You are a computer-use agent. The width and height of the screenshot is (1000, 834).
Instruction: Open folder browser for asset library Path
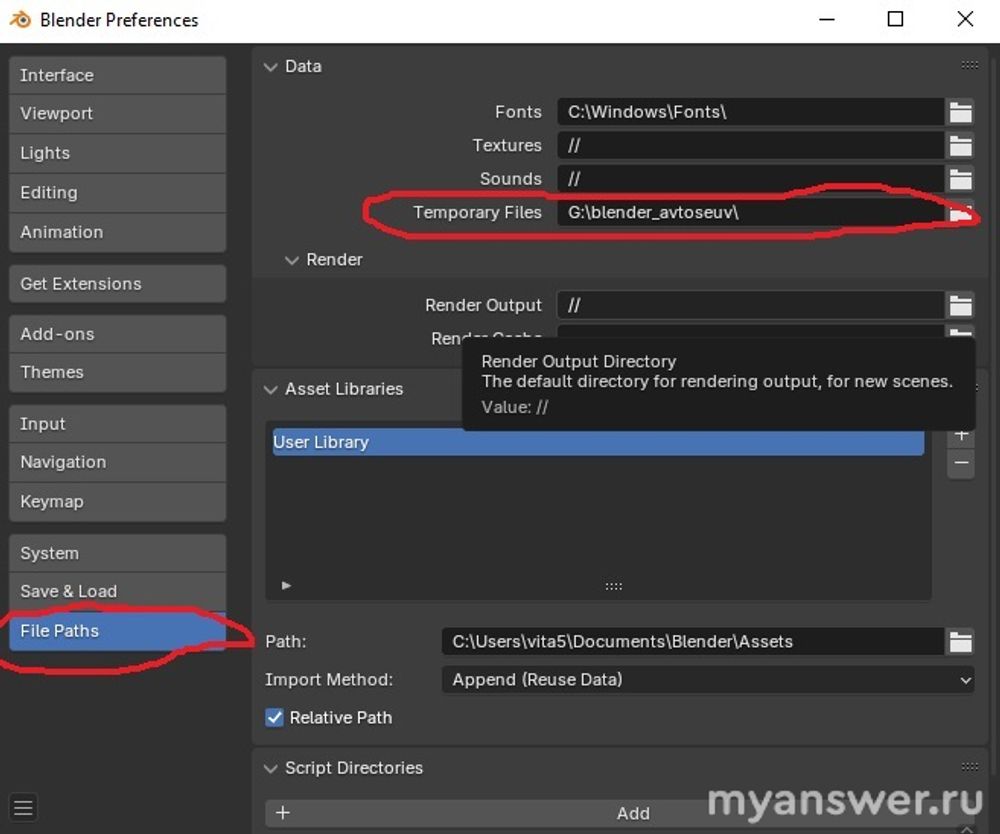960,642
